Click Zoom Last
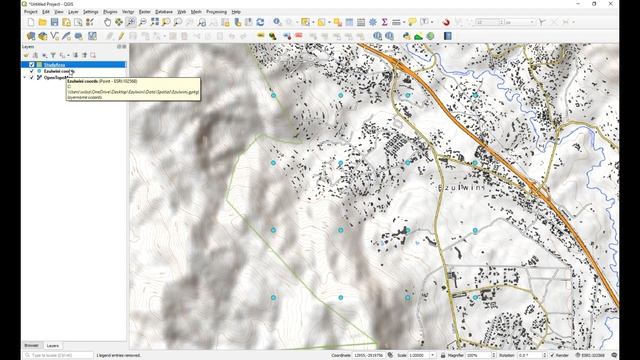This screenshot has width=640, height=360. (202, 22)
